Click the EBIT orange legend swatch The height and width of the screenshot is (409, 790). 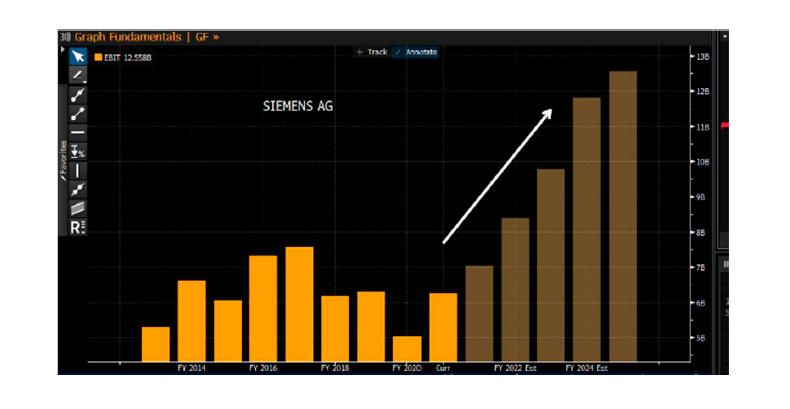tap(98, 58)
